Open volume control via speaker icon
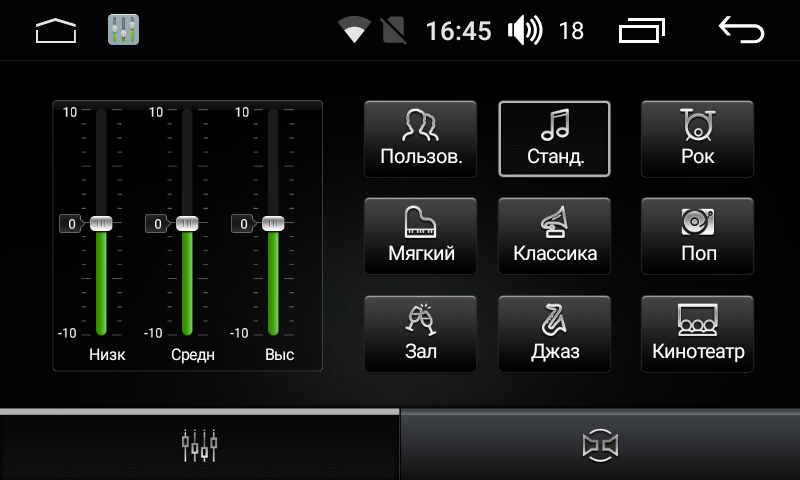The height and width of the screenshot is (480, 800). click(525, 30)
